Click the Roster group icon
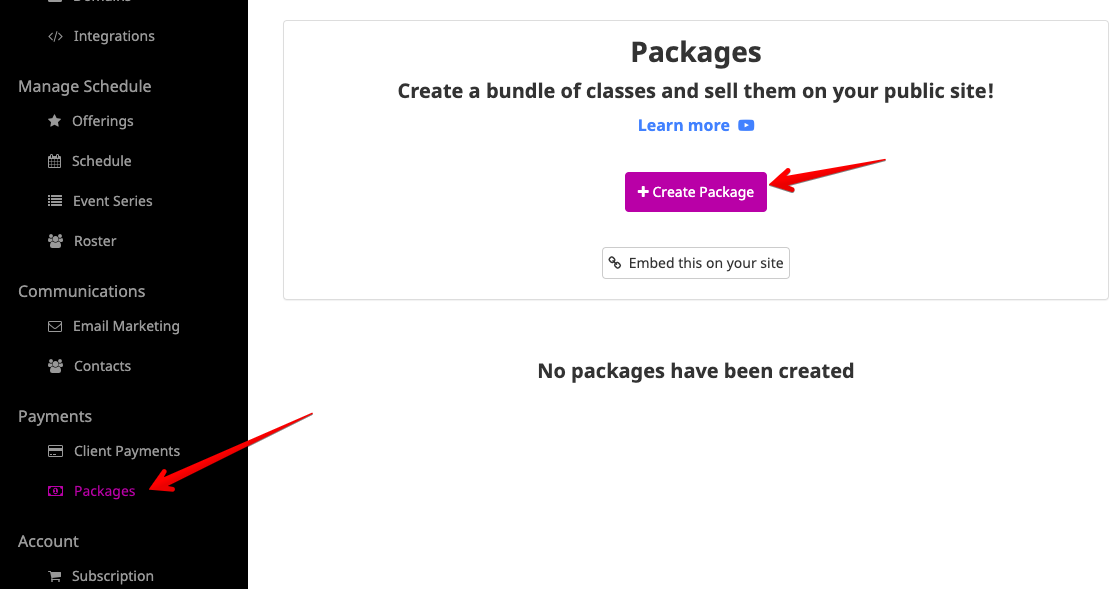 [x=55, y=241]
